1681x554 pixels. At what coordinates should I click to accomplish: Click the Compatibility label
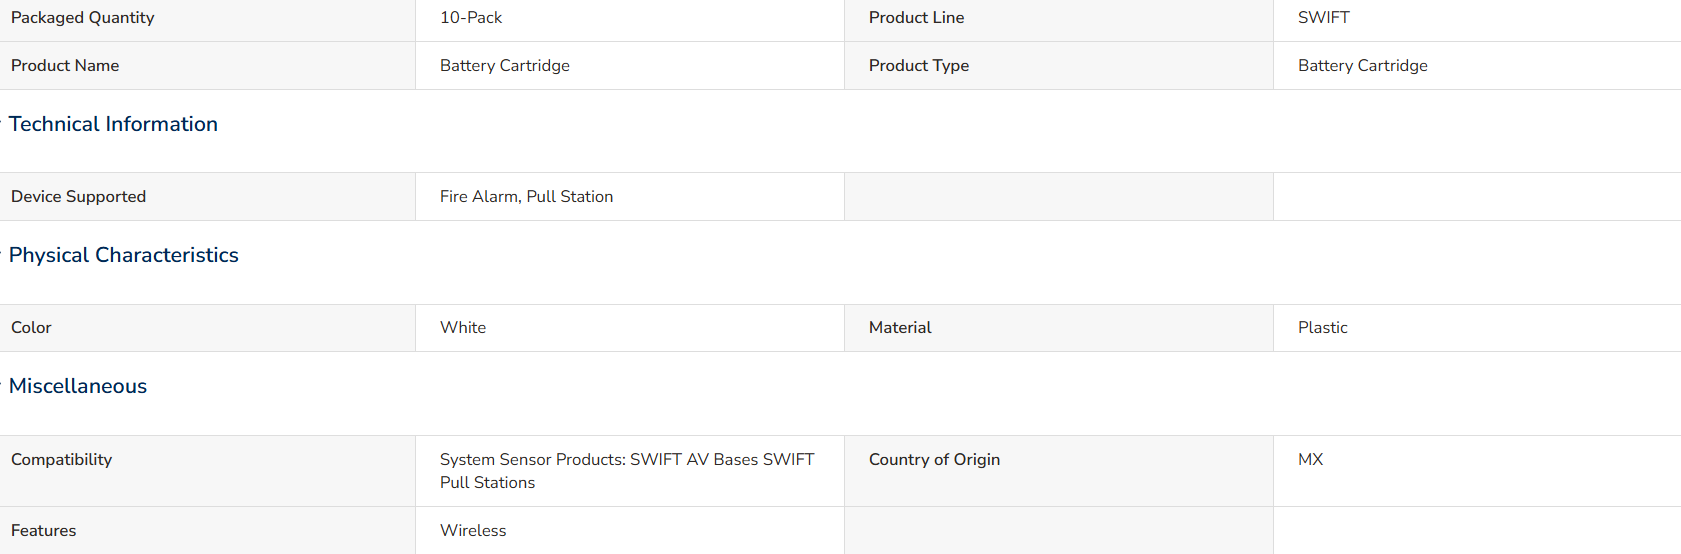coord(62,460)
